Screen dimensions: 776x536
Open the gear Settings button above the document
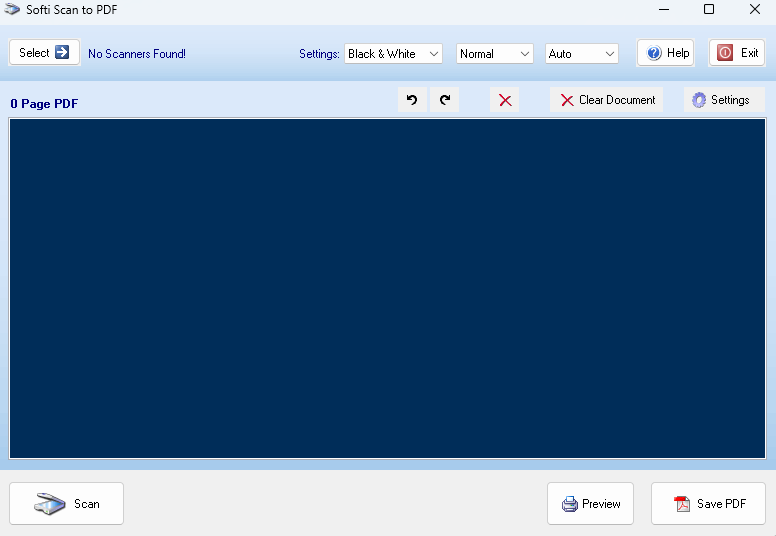tap(723, 100)
